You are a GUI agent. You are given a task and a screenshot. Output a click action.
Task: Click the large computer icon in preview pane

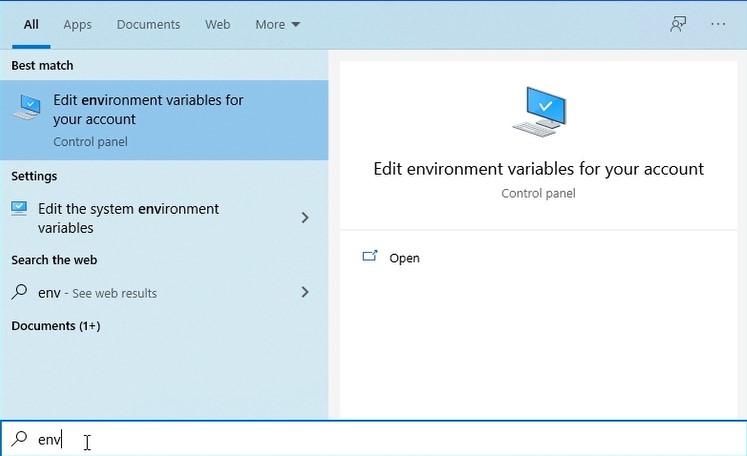pyautogui.click(x=538, y=112)
